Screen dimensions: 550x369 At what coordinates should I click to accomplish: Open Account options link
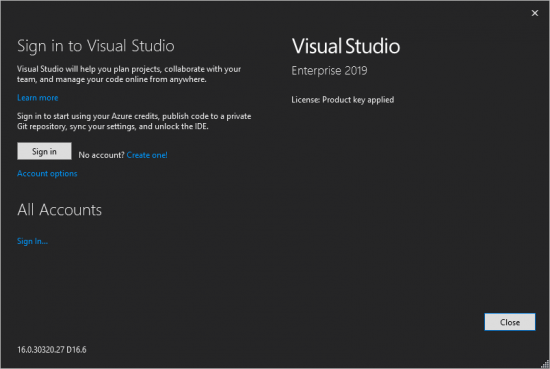[47, 174]
